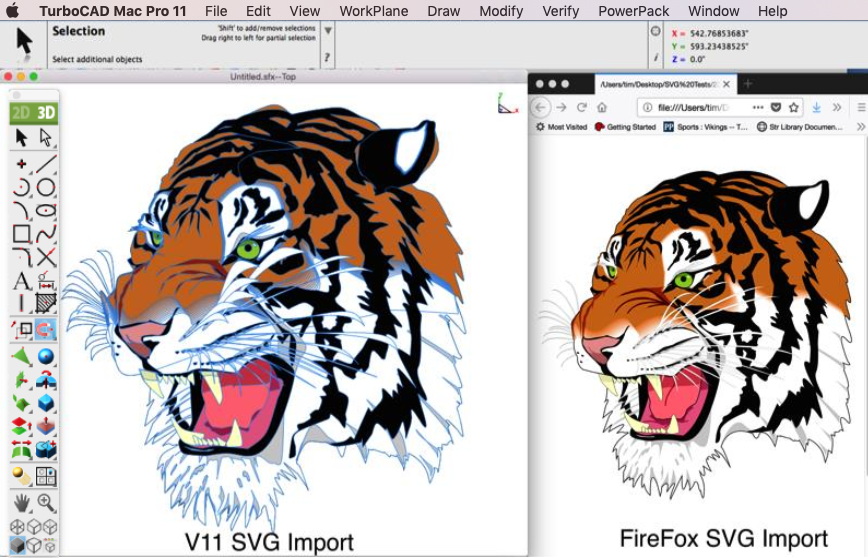868x558 pixels.
Task: Select the Text tool letter A
Action: point(22,281)
